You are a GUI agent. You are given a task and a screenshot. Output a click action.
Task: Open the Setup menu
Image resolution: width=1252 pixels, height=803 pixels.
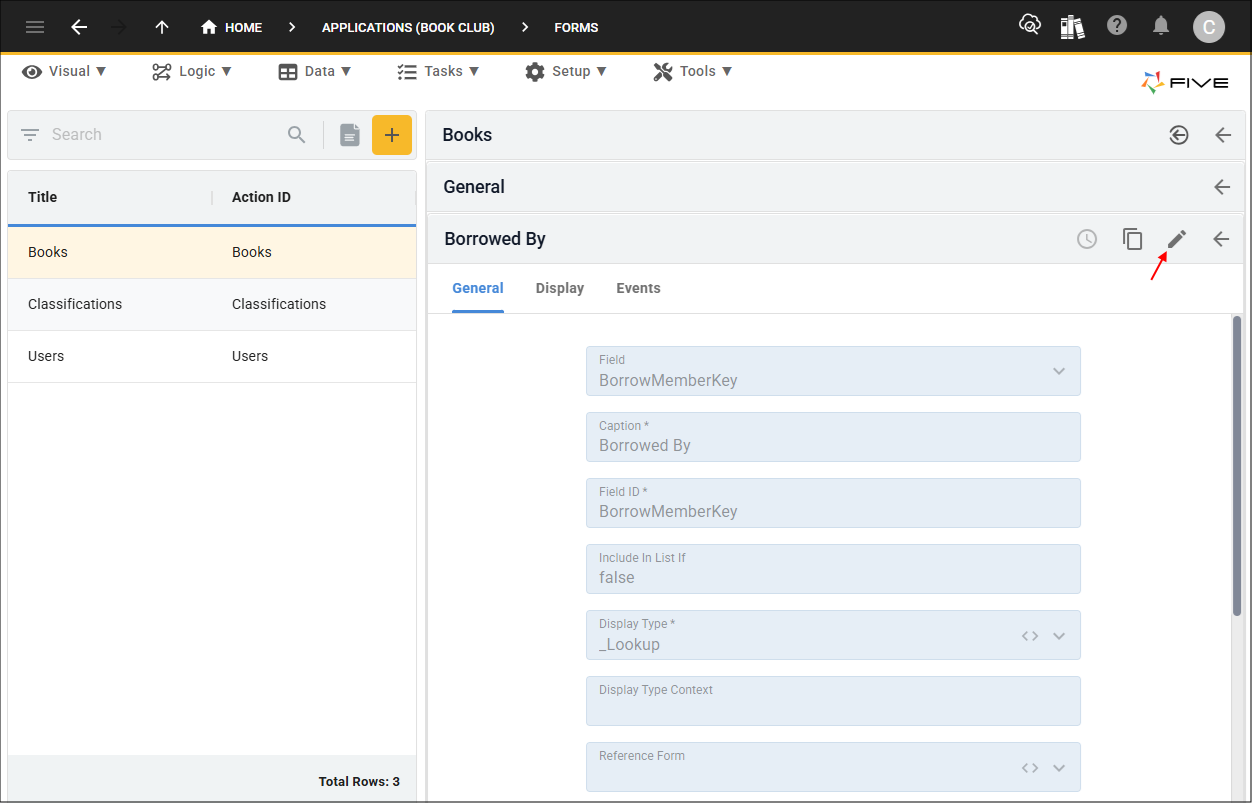565,71
